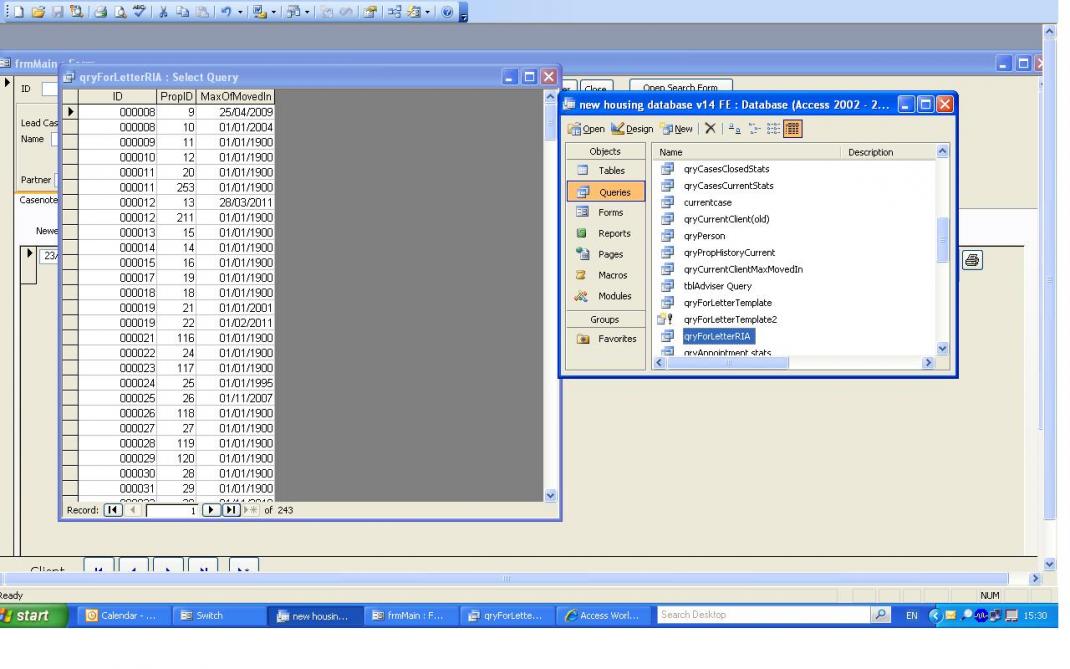Click the OfficeLinks icon

click(x=259, y=12)
